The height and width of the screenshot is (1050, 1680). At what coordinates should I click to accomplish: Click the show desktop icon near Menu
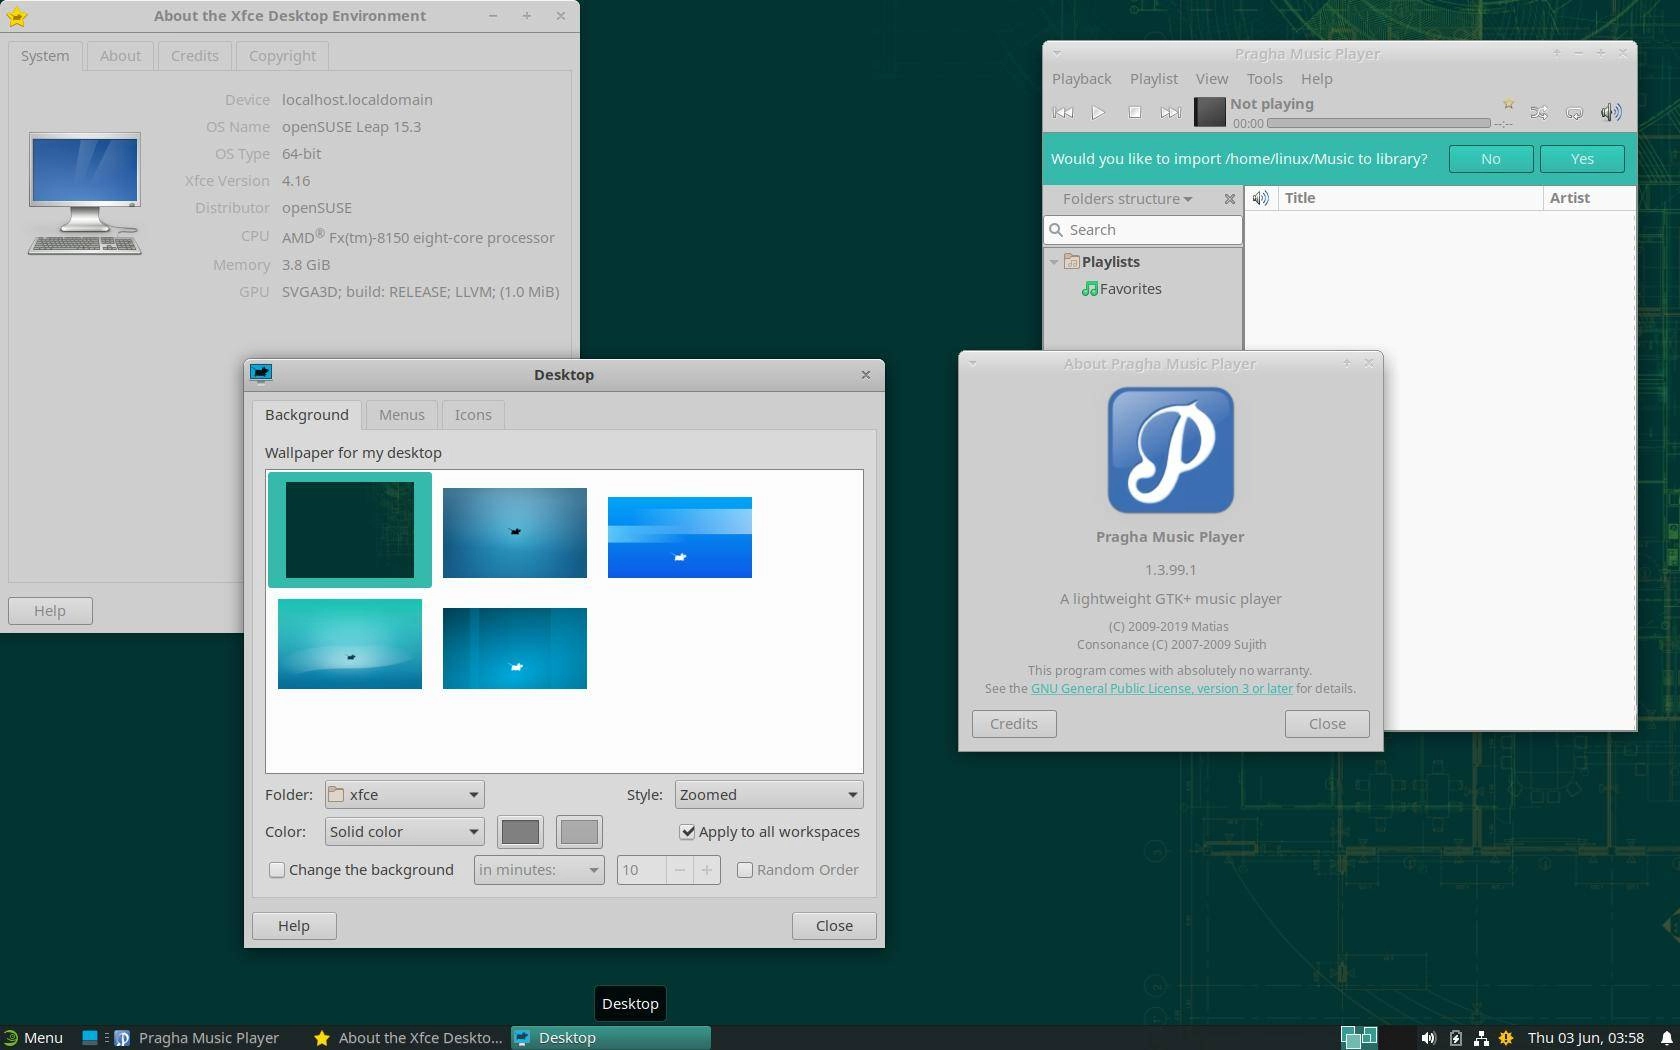[x=89, y=1038]
